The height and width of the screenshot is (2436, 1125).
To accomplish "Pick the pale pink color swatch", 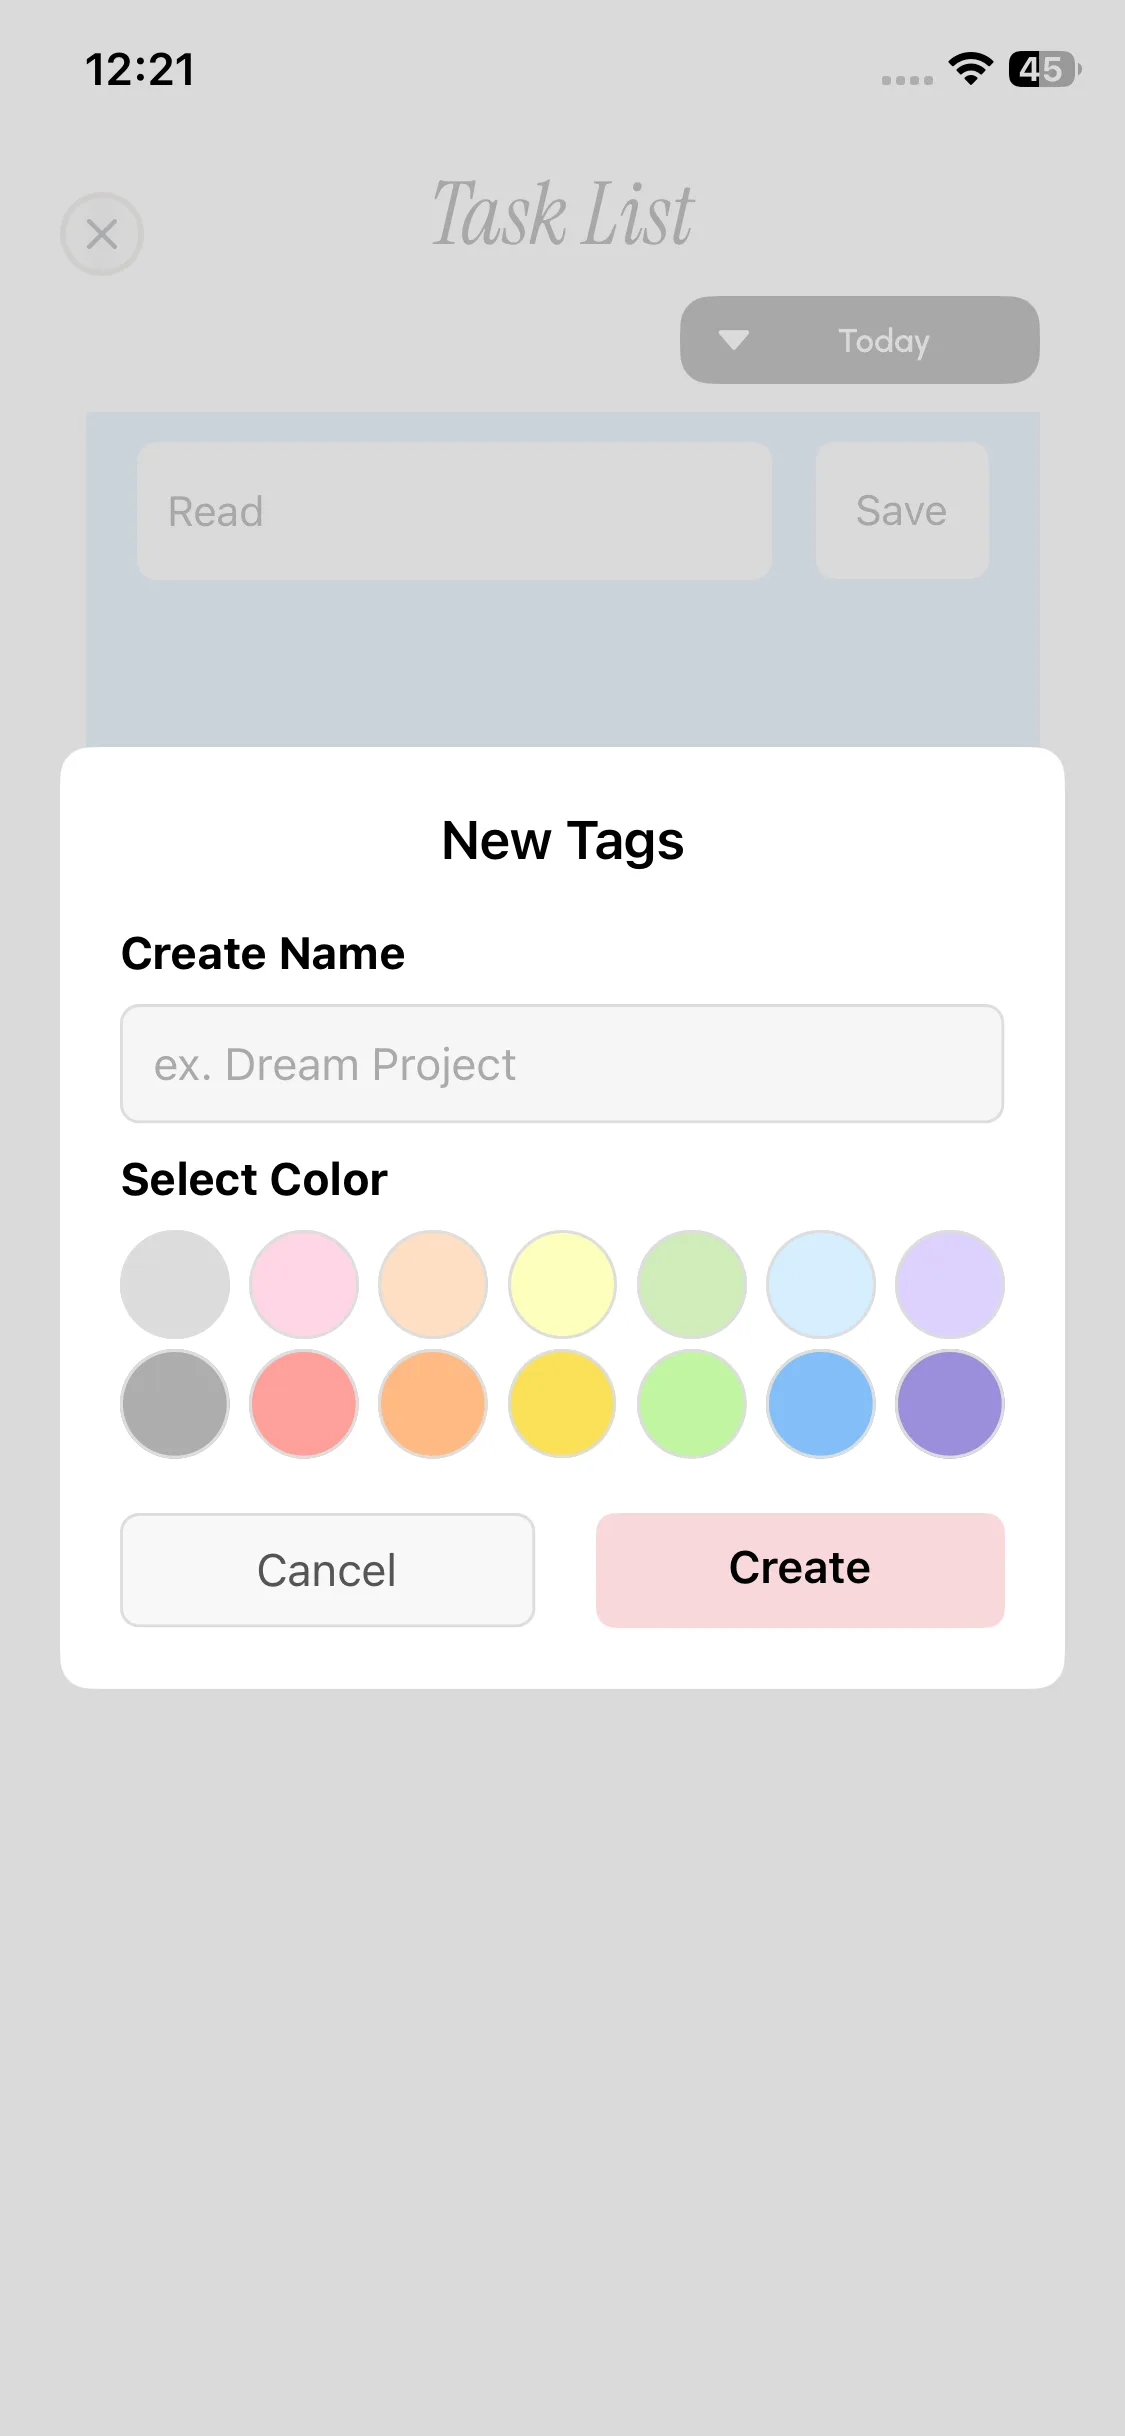I will 304,1284.
